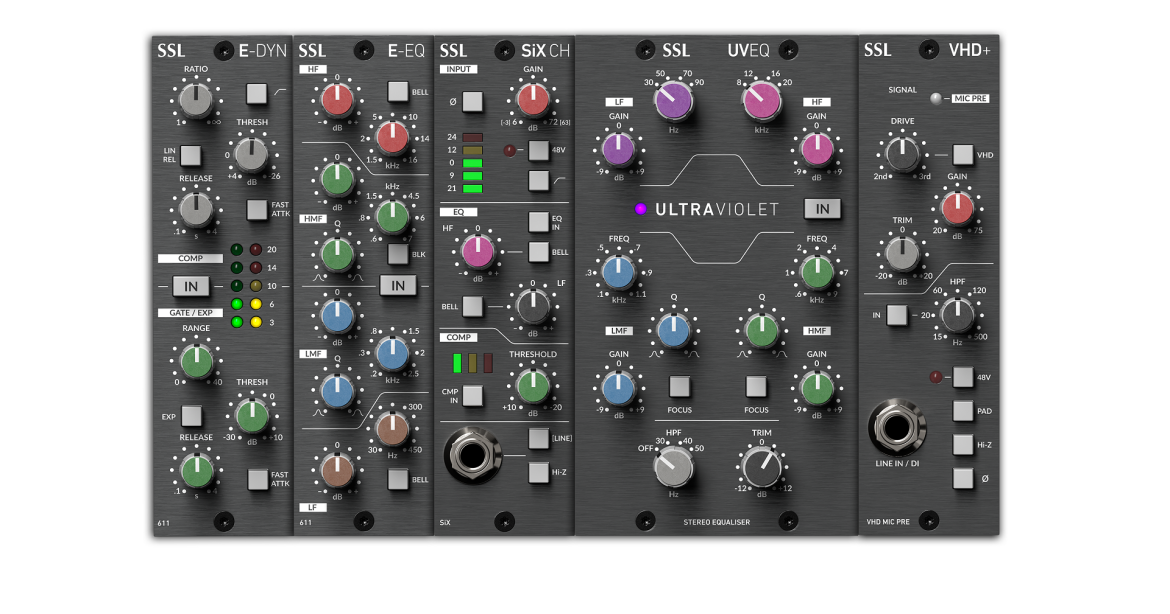Viewport: 1170px width, 614px height.
Task: Click the red HF kHz frequency knob on E-EQ
Action: (x=392, y=137)
